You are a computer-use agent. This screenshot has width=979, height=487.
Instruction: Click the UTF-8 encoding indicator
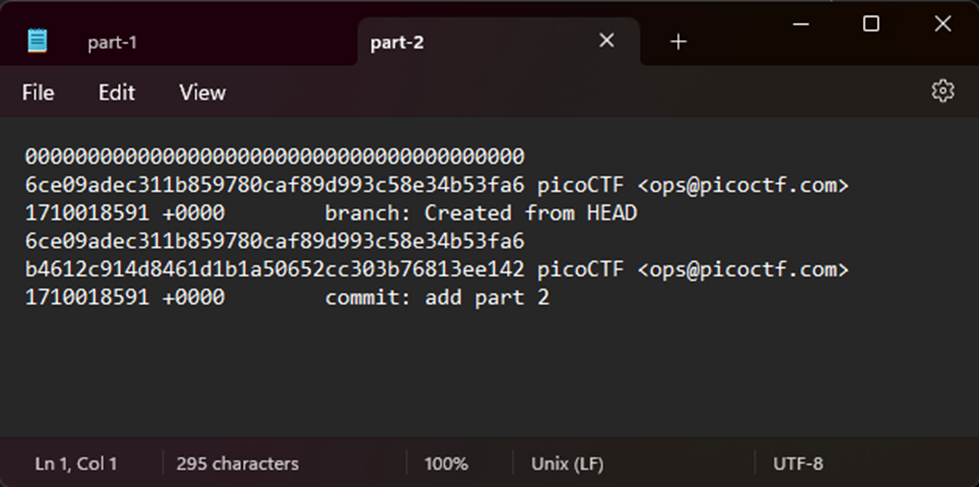798,463
